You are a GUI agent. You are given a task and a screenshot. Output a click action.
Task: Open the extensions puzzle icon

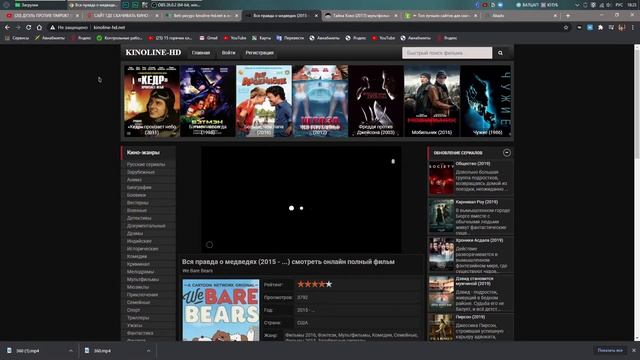tap(600, 27)
